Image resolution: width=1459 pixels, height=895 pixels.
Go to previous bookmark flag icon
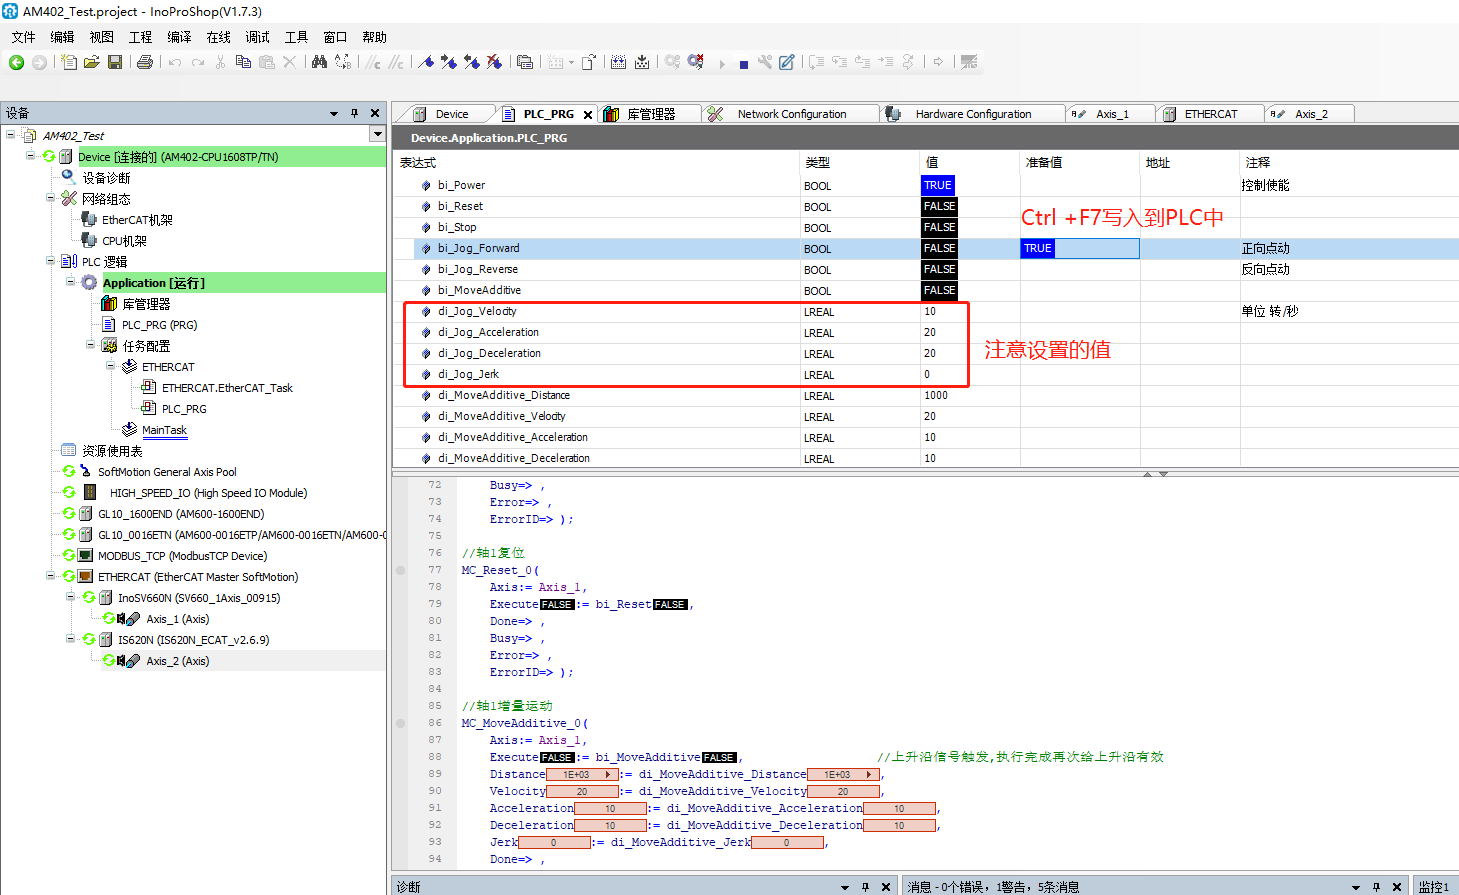(472, 62)
